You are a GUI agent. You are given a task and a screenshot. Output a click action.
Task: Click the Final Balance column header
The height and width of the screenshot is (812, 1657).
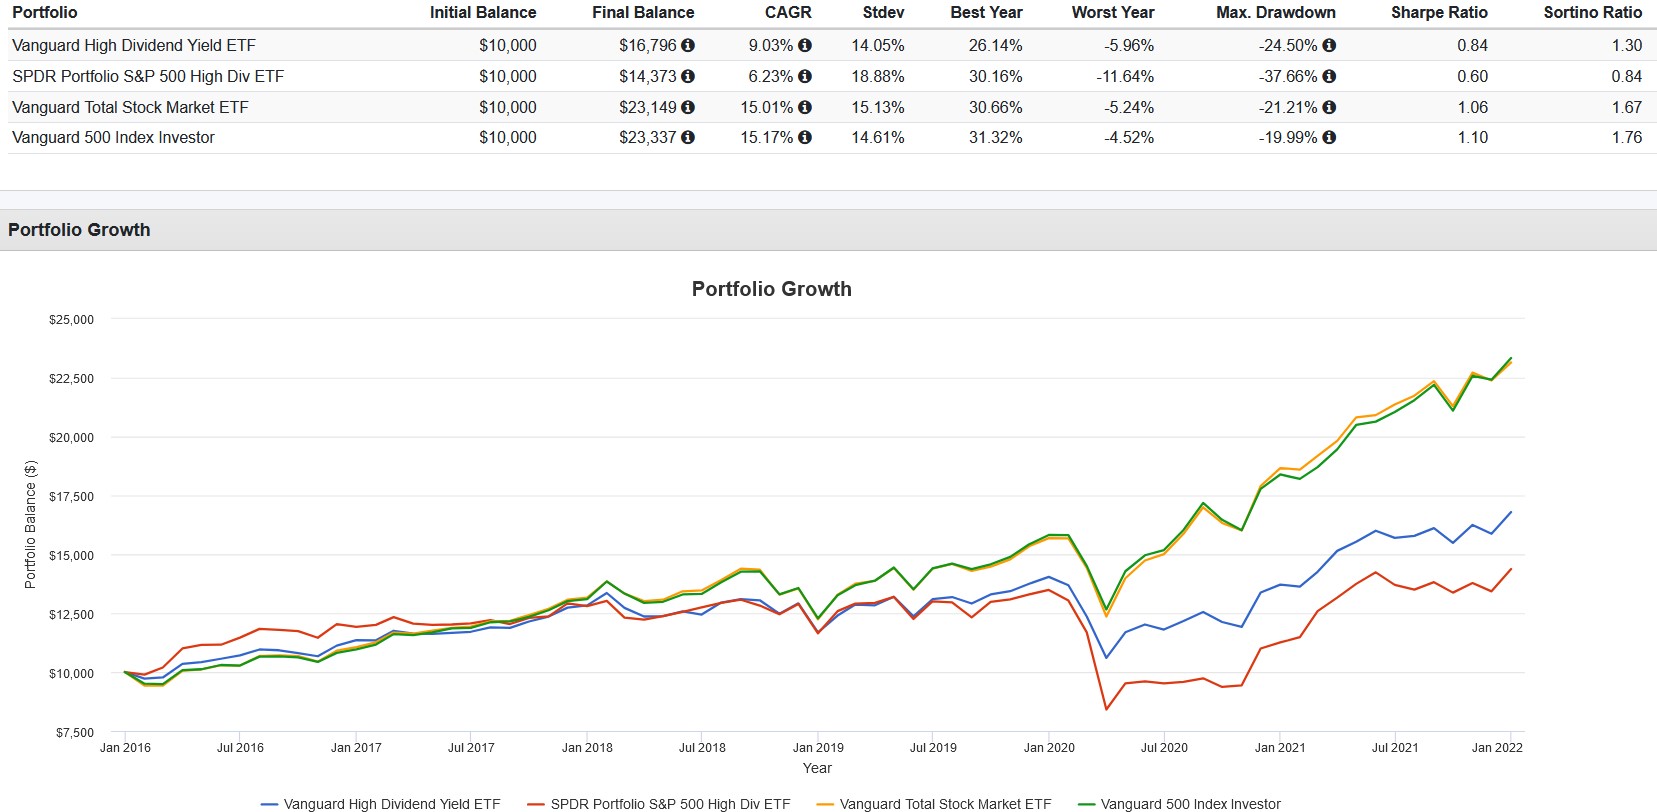pyautogui.click(x=643, y=12)
